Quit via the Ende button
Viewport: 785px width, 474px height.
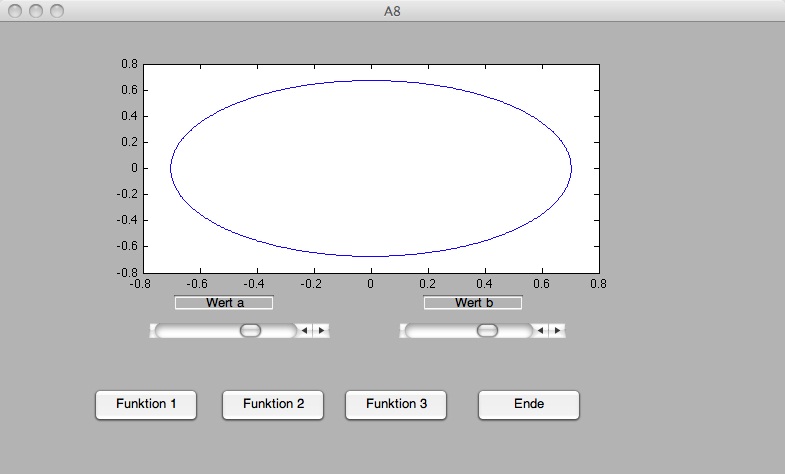(x=529, y=404)
